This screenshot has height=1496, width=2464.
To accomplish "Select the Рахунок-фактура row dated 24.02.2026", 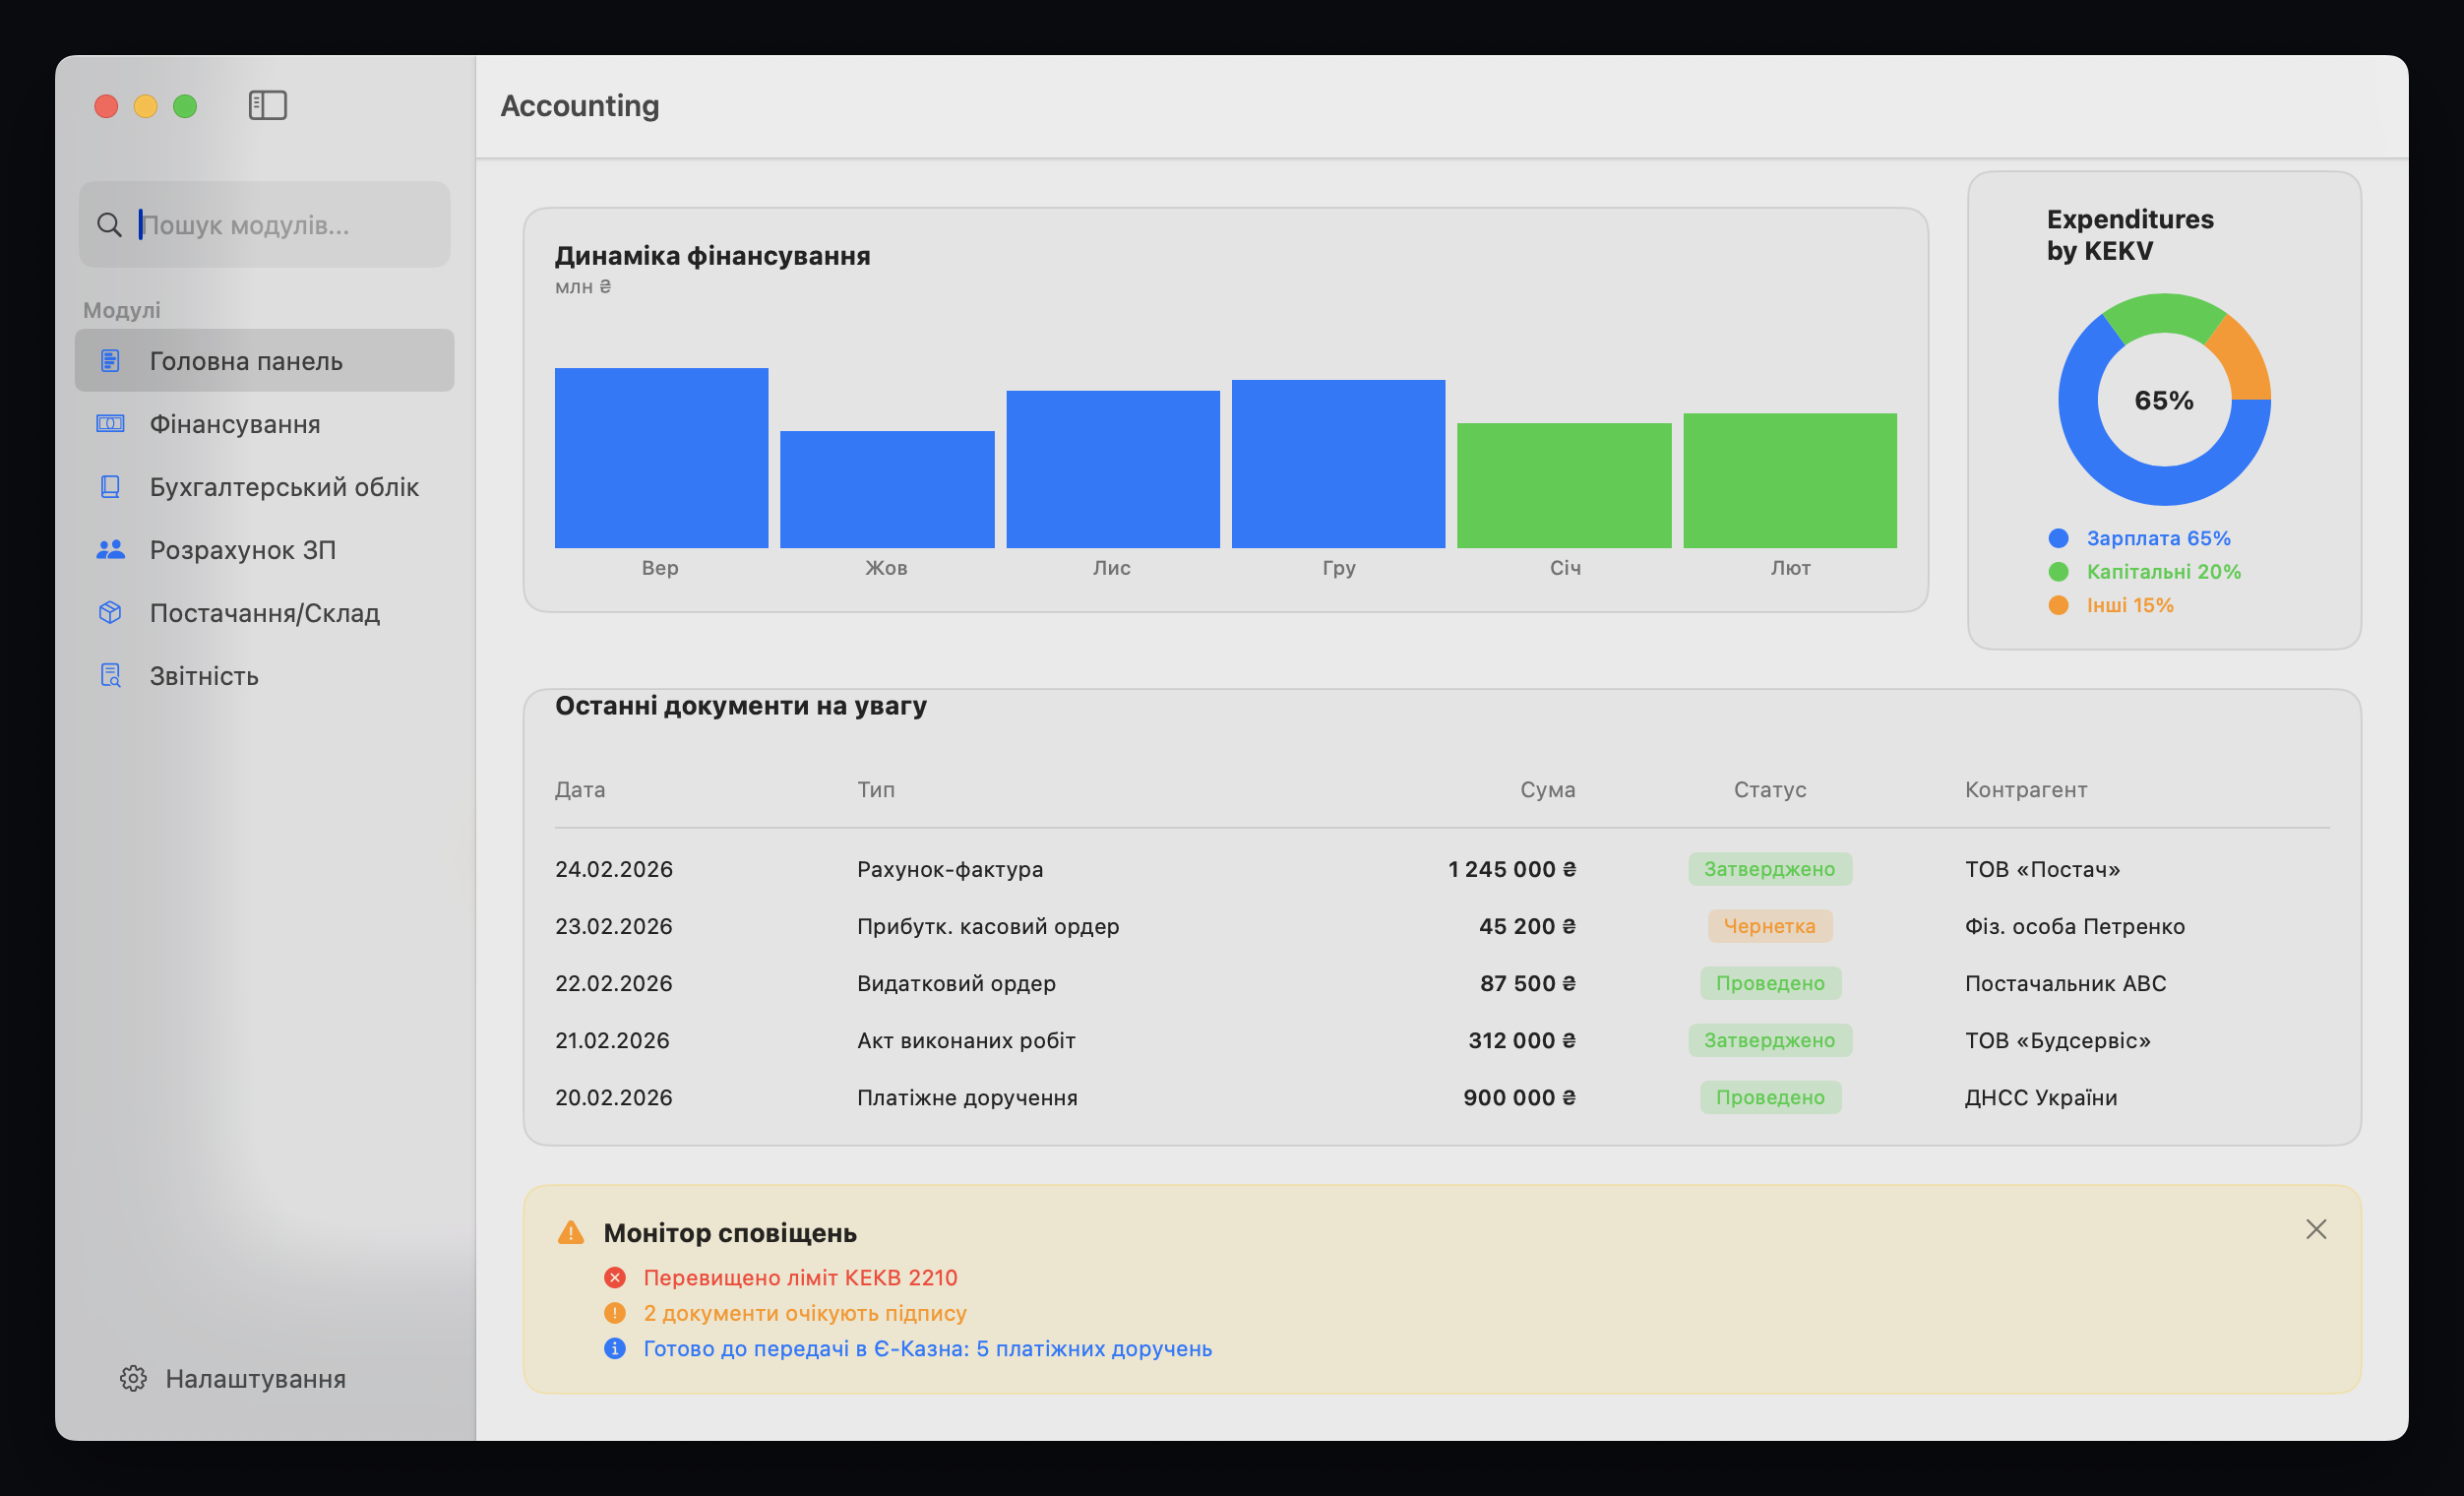I will [949, 869].
